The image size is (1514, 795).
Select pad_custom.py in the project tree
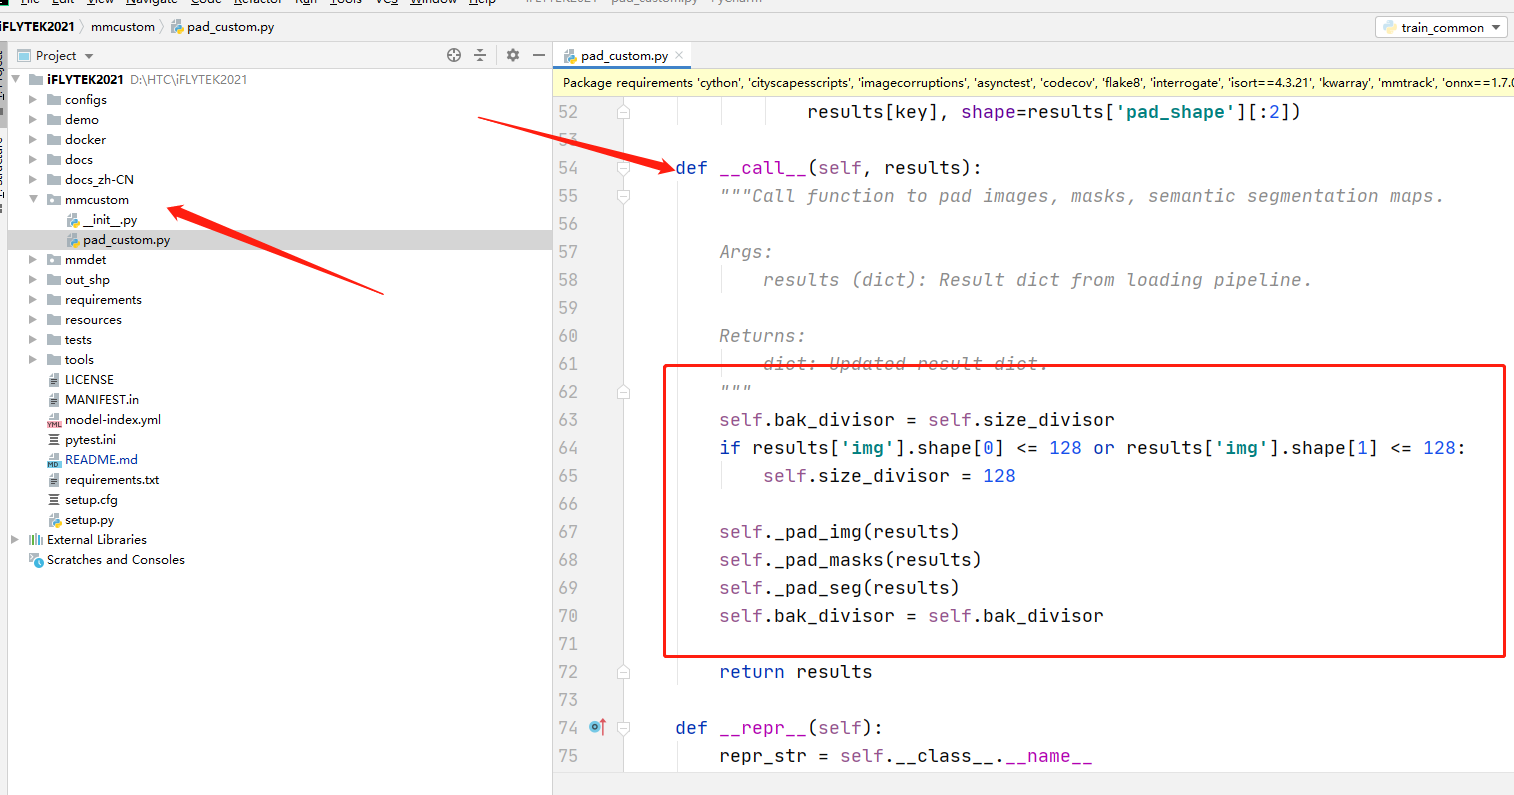[126, 240]
